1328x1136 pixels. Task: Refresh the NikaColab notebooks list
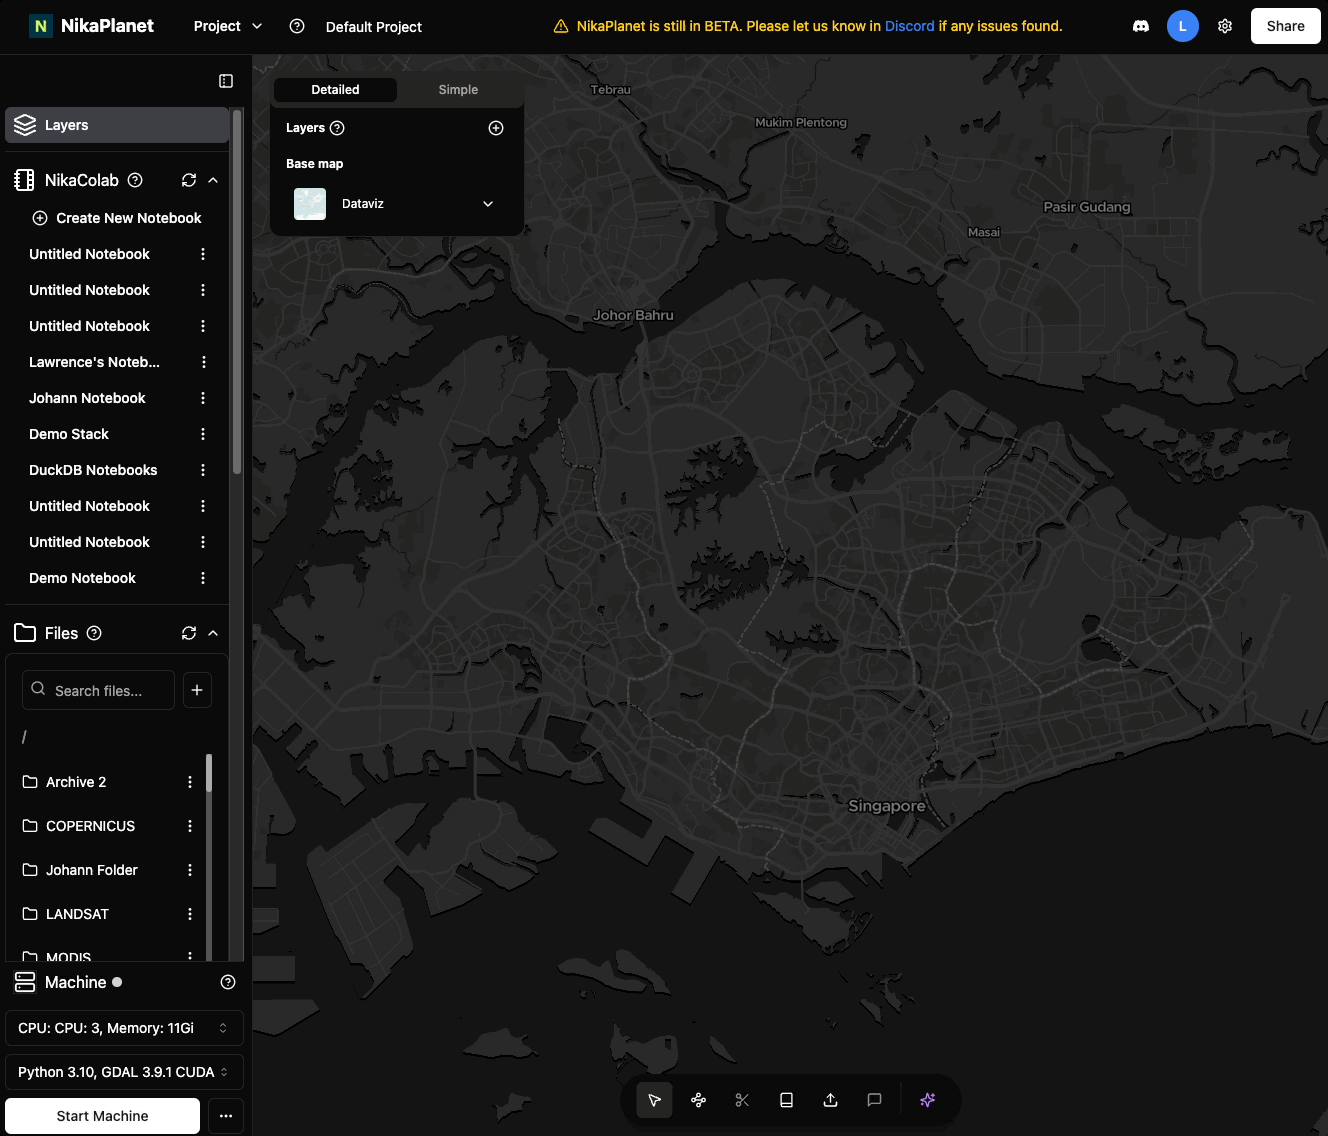(189, 180)
